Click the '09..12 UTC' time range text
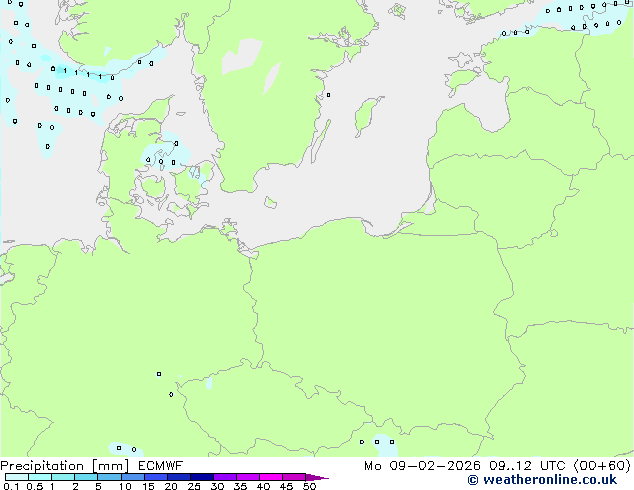This screenshot has width=634, height=490. 527,466
